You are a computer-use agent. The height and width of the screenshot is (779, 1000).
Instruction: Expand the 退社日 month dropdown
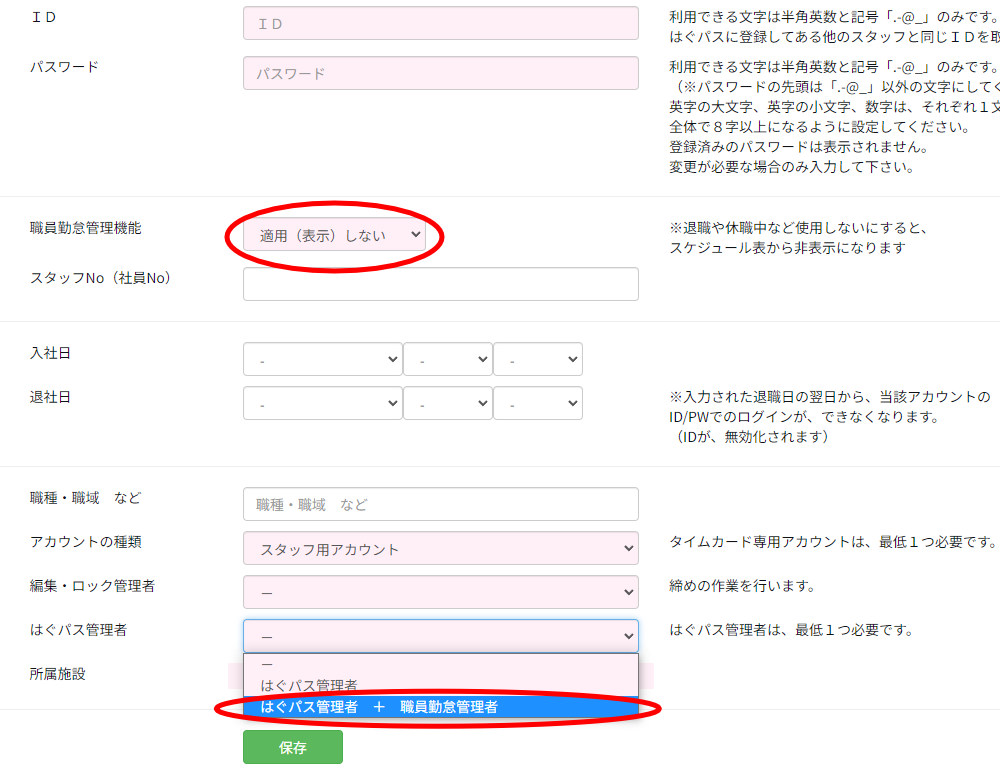click(448, 404)
